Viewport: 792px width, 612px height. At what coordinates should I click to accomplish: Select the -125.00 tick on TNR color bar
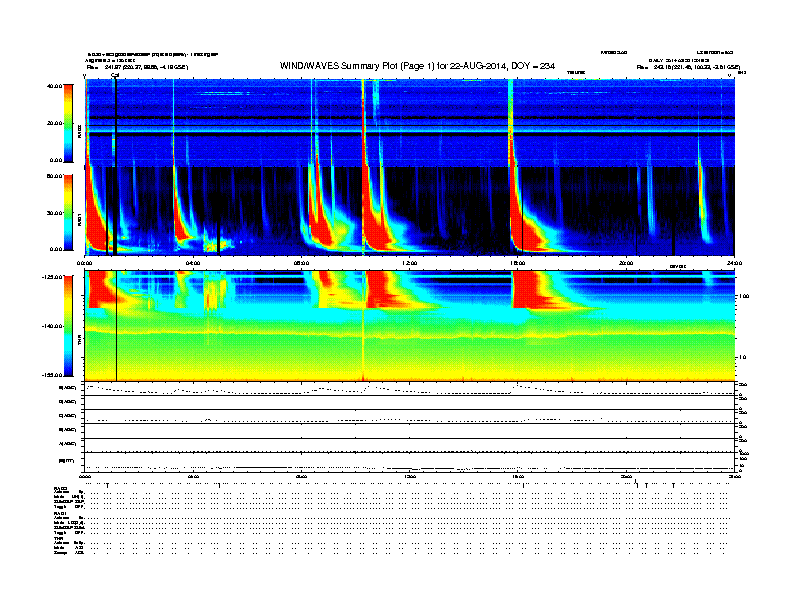(53, 277)
